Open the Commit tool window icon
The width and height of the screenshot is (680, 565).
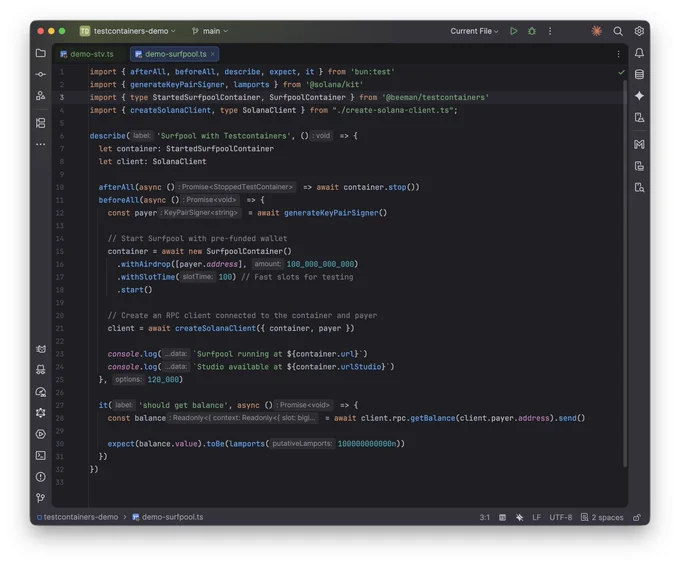tap(41, 75)
